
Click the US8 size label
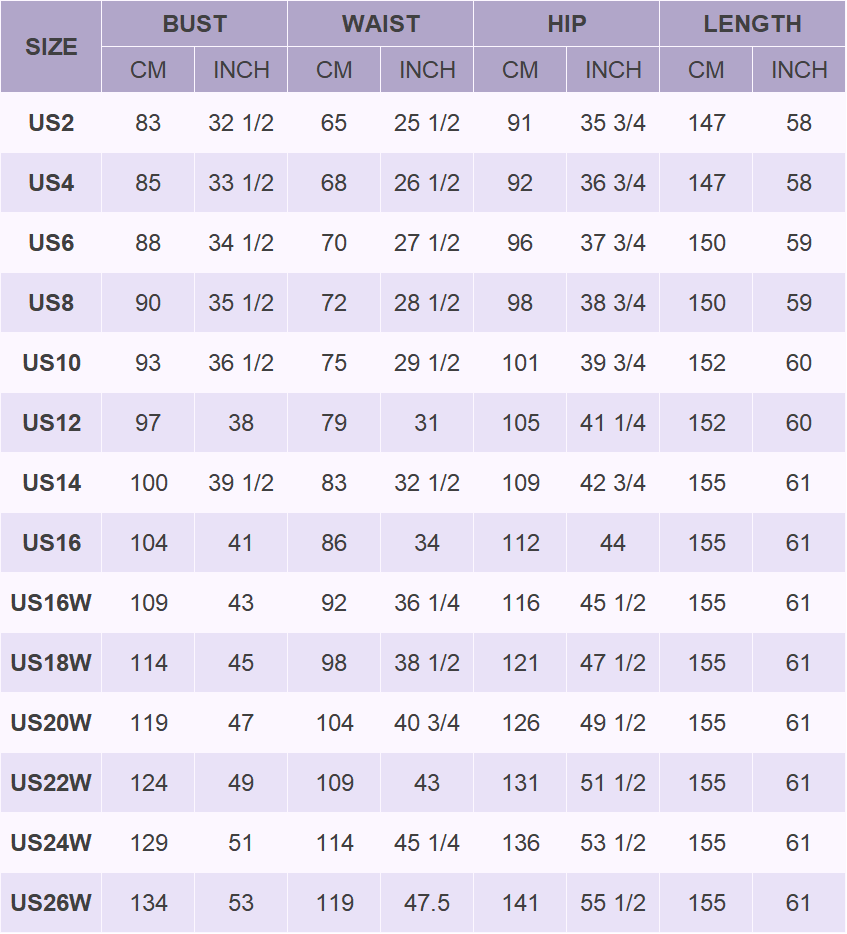click(x=51, y=303)
